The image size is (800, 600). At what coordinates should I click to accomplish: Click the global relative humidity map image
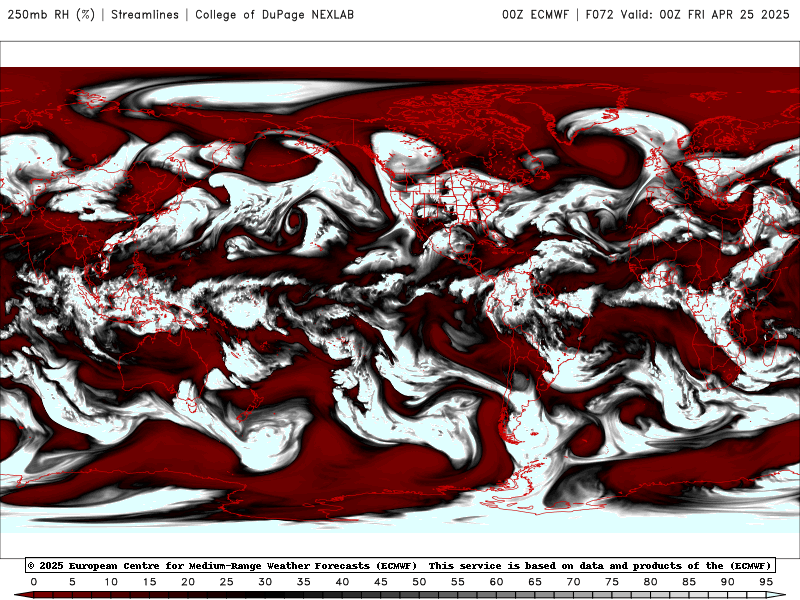pos(400,300)
